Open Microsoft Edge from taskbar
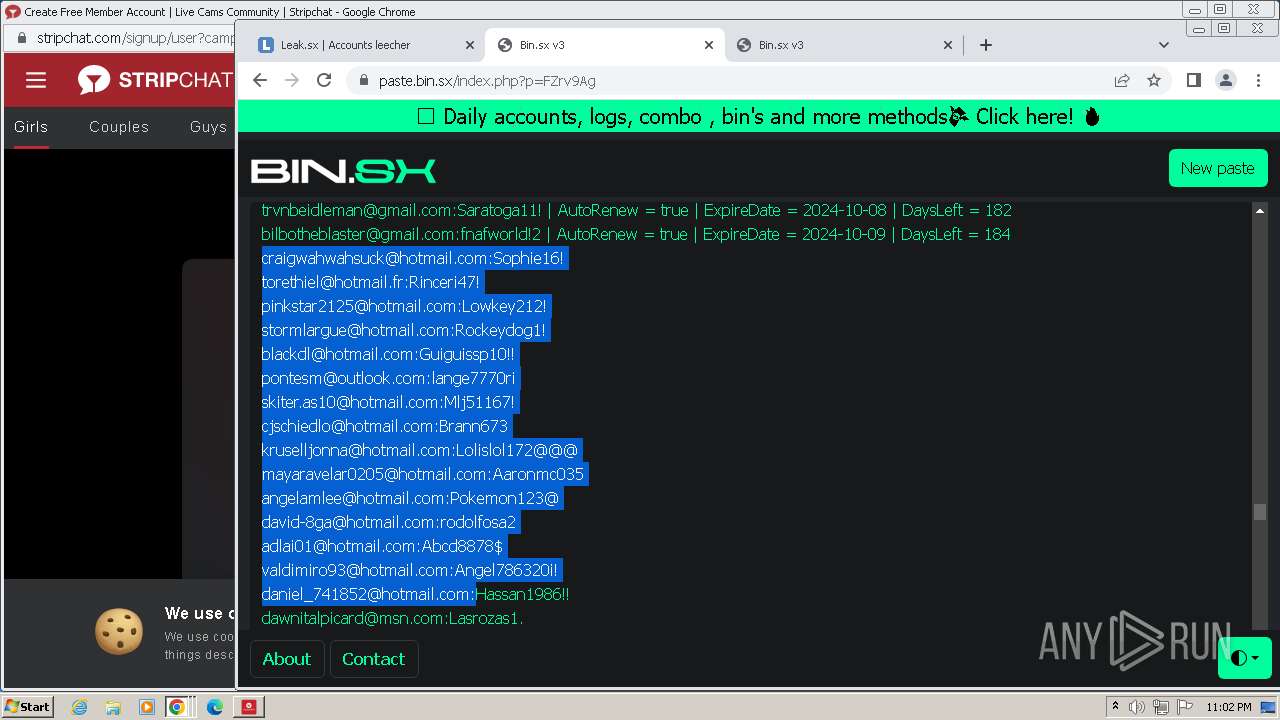 coord(215,707)
